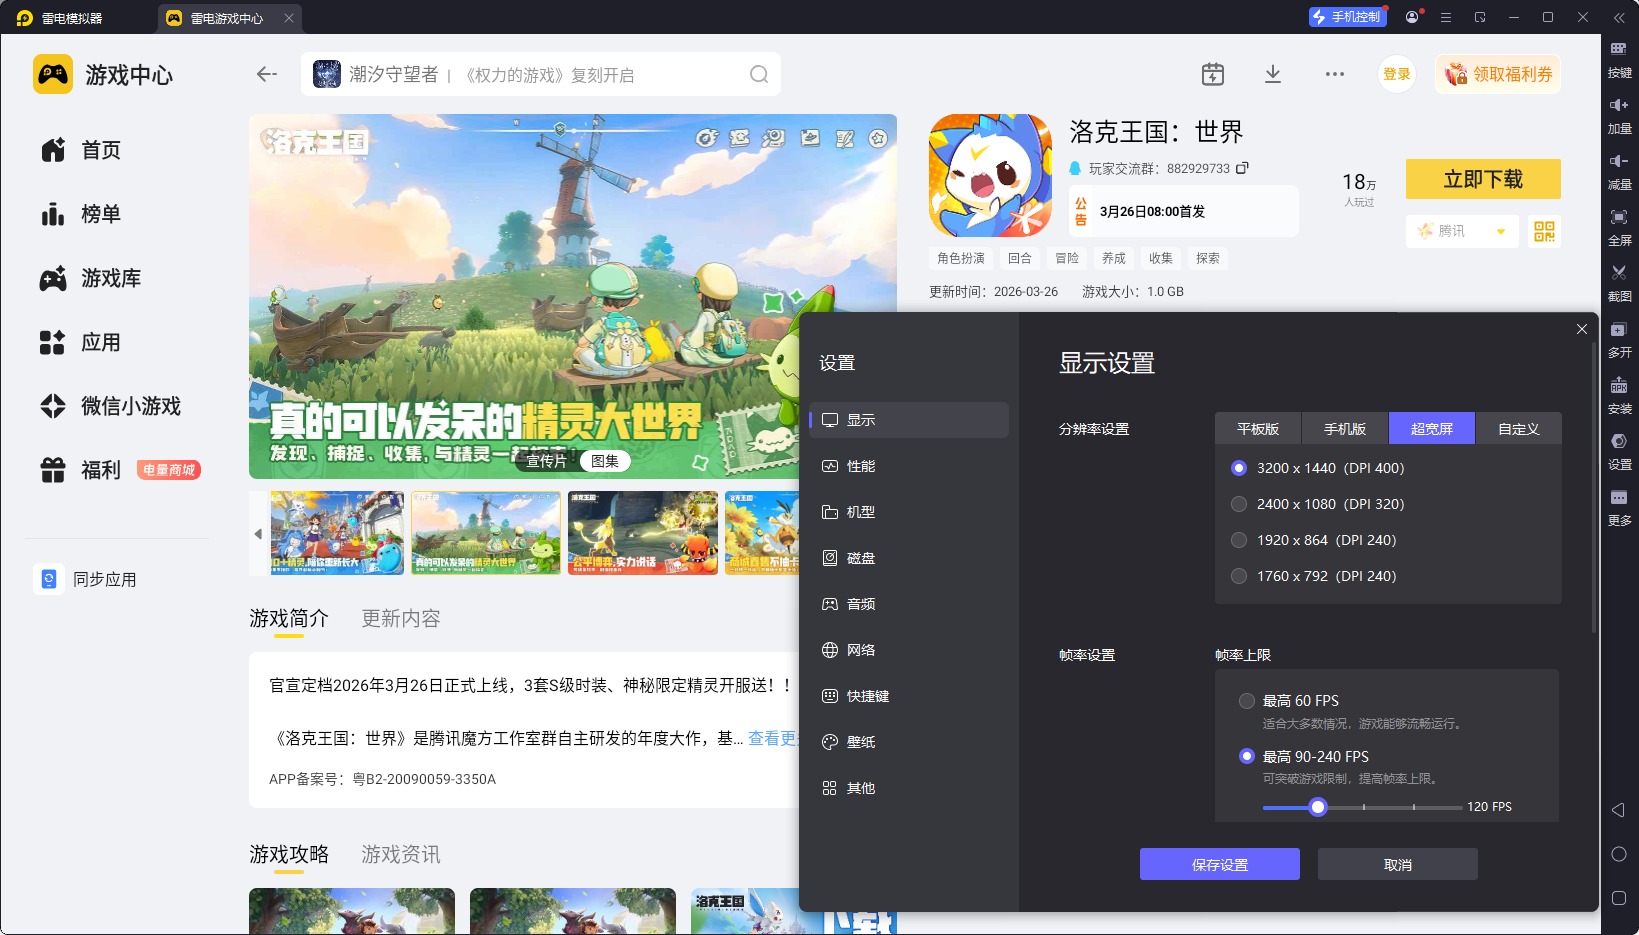Click the install APK icon

(x=1619, y=386)
